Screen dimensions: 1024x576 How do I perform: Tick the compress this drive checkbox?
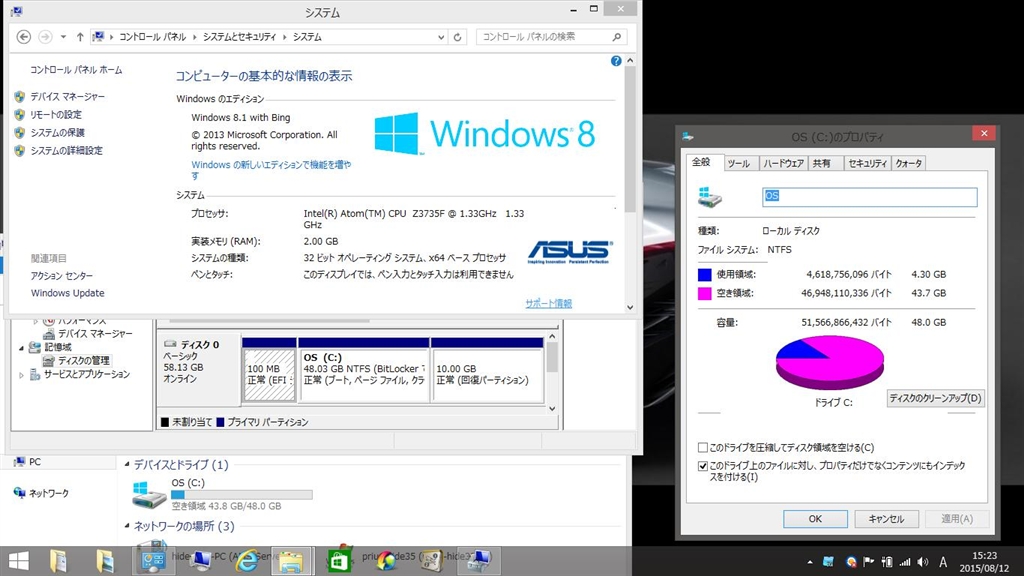[703, 448]
